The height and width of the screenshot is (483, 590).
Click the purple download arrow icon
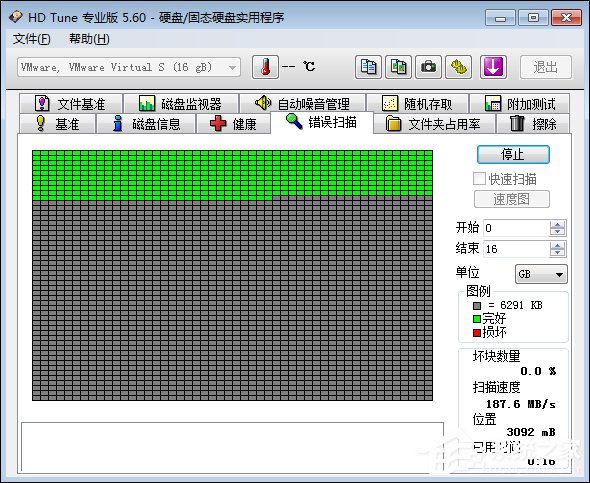point(493,67)
